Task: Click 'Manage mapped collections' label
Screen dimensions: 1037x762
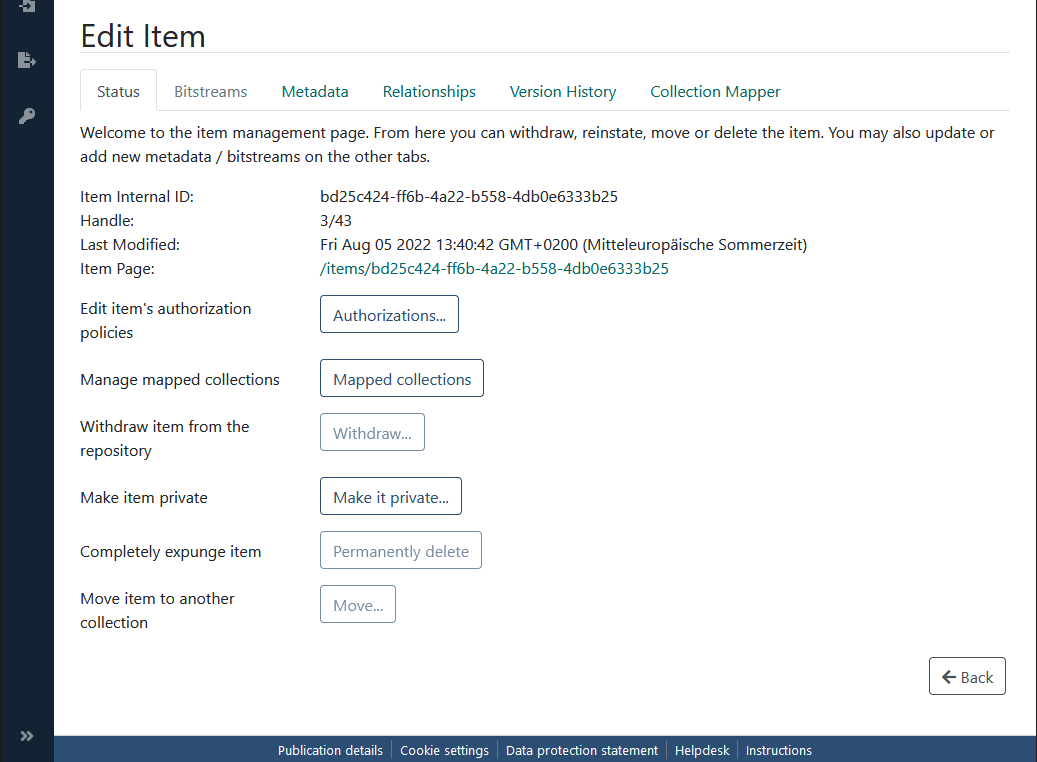Action: tap(180, 380)
